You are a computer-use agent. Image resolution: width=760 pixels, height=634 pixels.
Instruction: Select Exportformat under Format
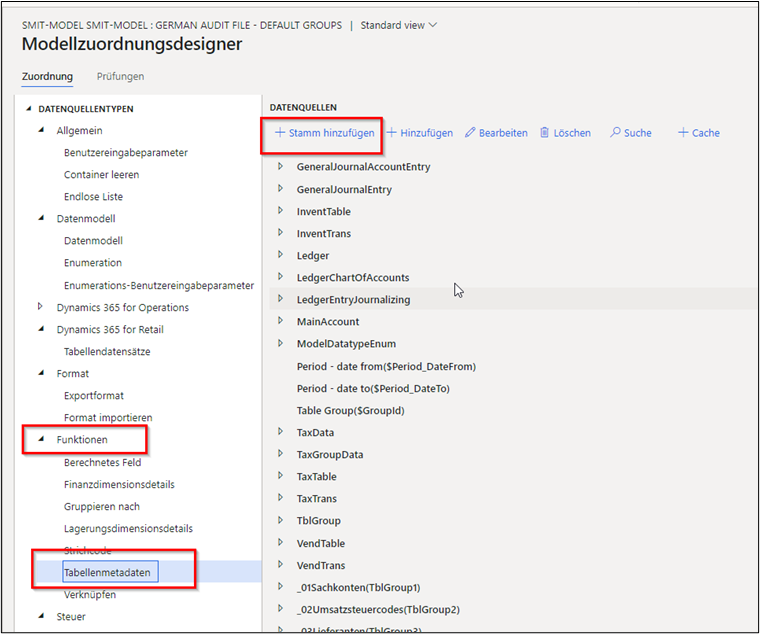point(94,396)
